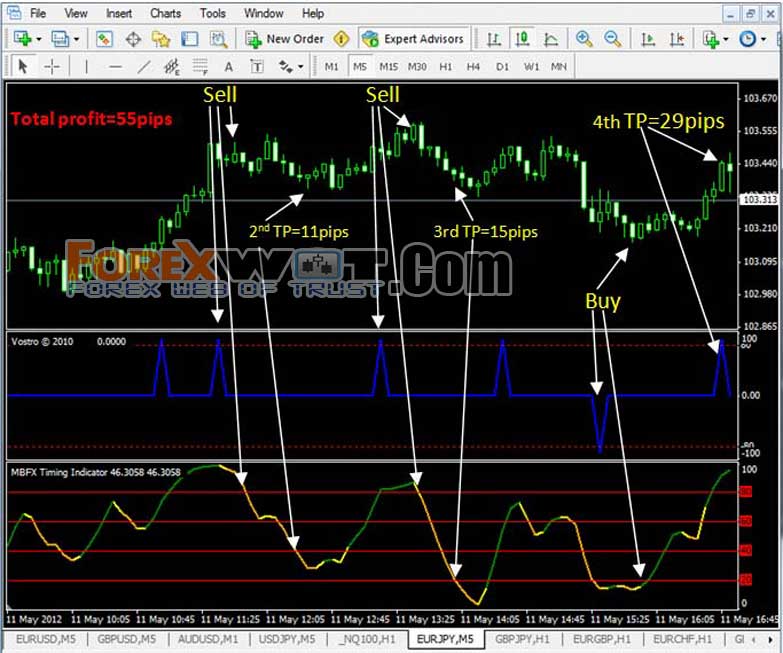Click the chart tabs scroll right arrow

point(771,640)
